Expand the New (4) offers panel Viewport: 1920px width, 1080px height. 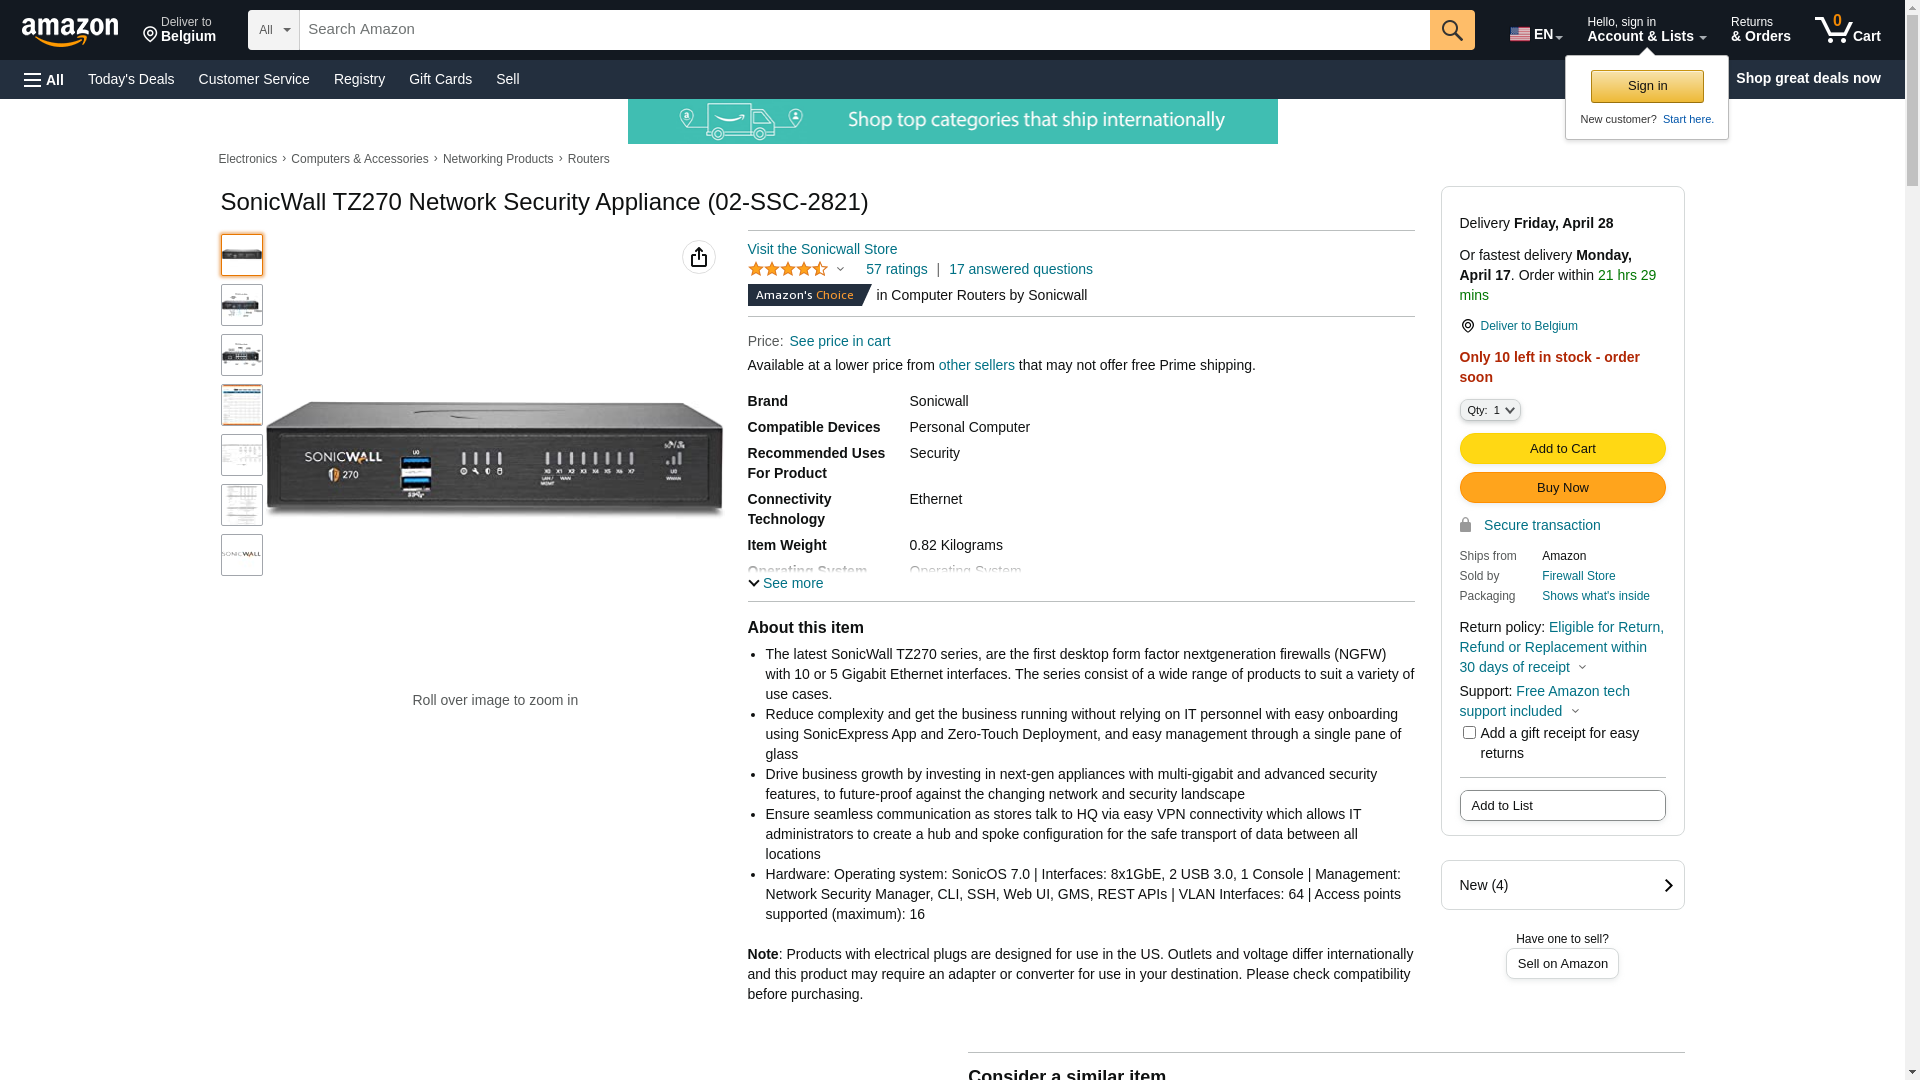1562,885
